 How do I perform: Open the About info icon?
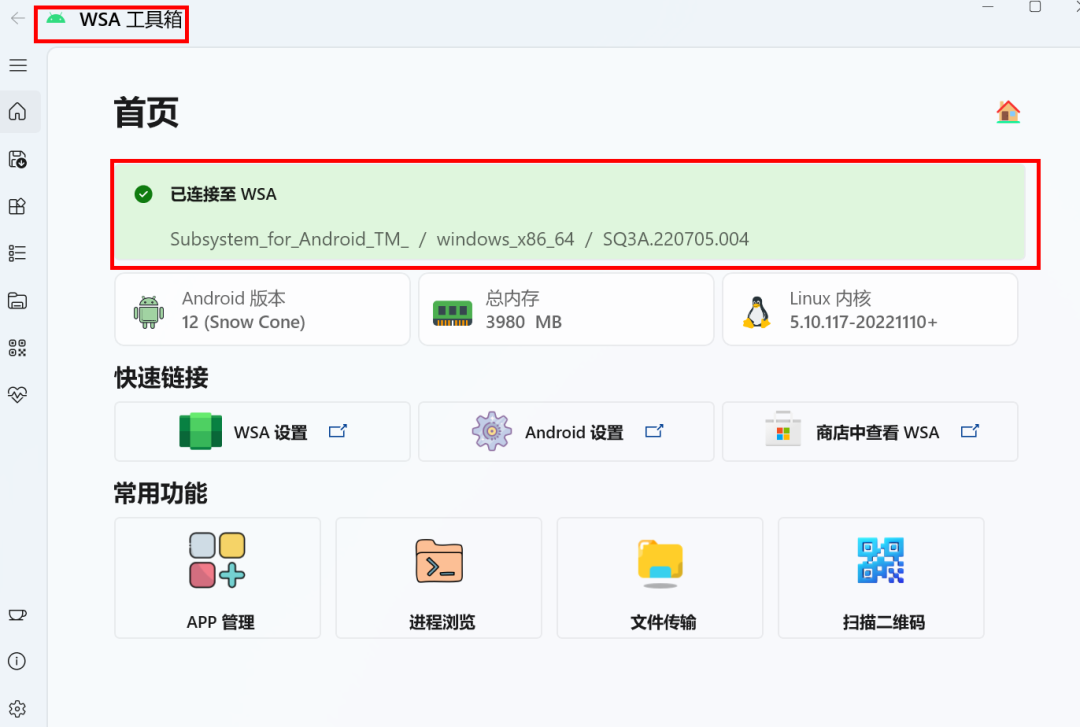18,662
